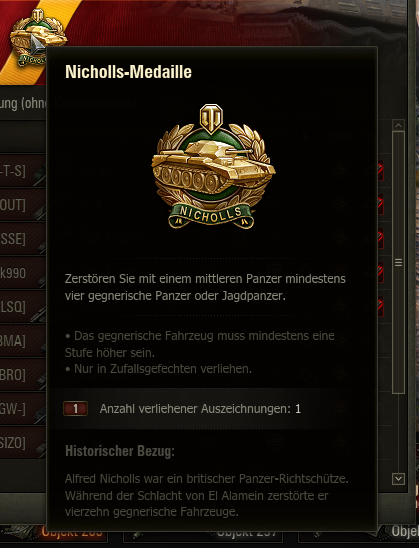Click the scrollbar down arrow
This screenshot has height=548, width=419.
(x=399, y=478)
